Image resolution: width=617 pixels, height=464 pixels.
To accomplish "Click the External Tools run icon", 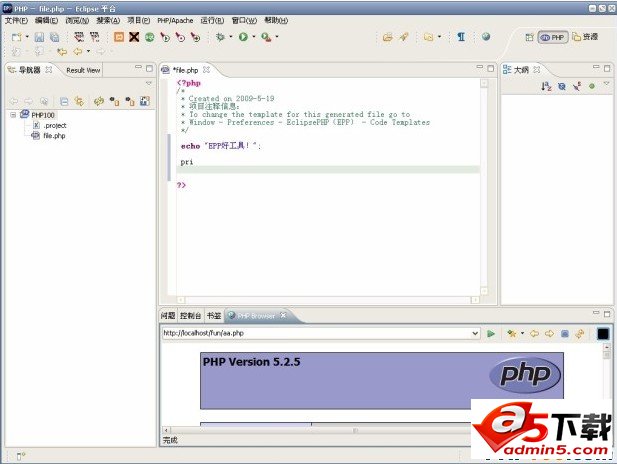I will pyautogui.click(x=266, y=37).
